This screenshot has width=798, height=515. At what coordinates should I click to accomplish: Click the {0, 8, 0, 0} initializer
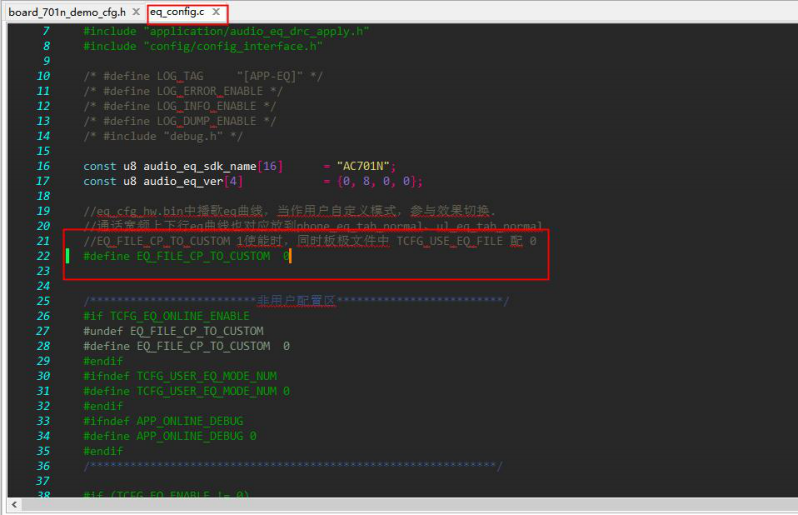pos(378,181)
